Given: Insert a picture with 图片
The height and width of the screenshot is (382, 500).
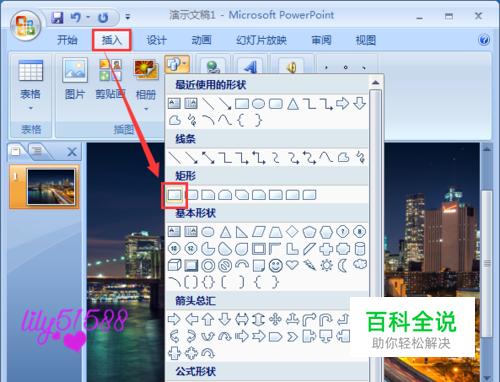Looking at the screenshot, I should tap(75, 79).
